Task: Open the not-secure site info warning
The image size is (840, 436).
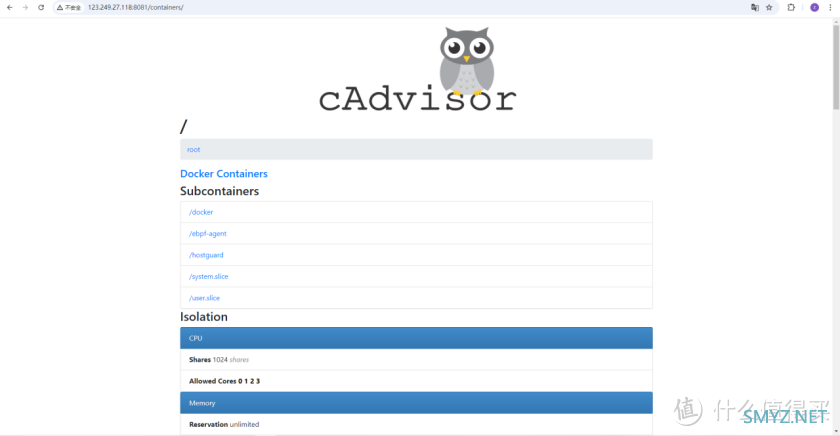Action: pyautogui.click(x=69, y=7)
